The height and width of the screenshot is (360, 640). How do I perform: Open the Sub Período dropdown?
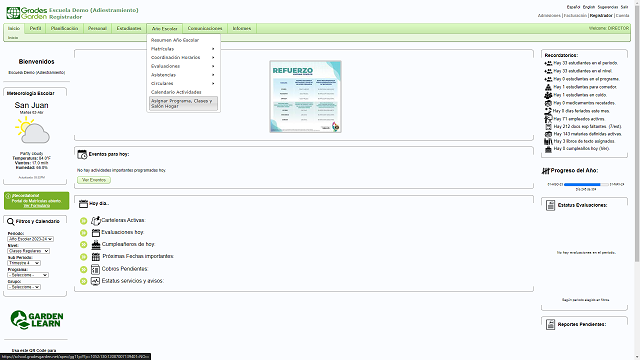(x=24, y=263)
